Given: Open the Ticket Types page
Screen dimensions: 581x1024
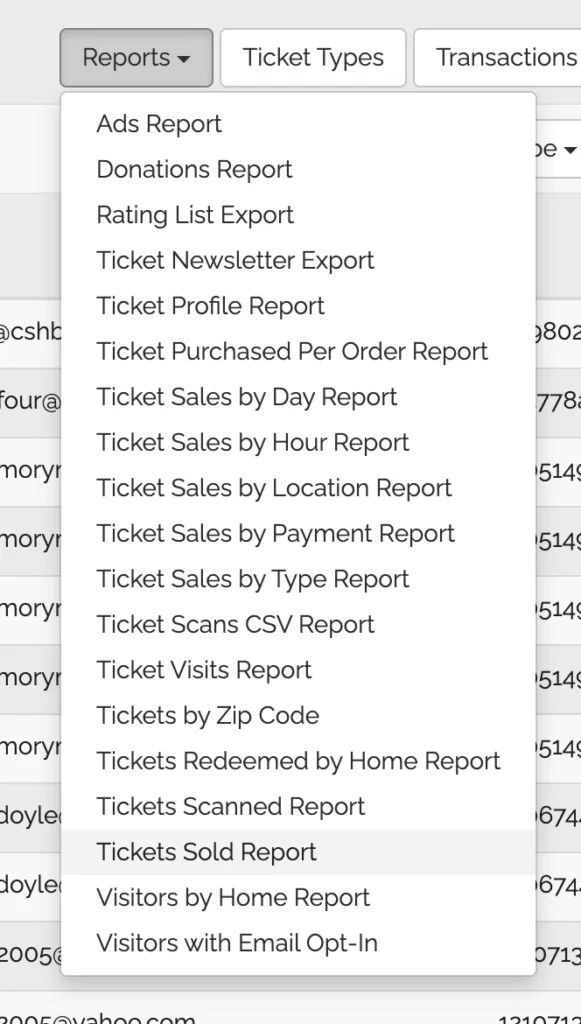Looking at the screenshot, I should coord(313,57).
